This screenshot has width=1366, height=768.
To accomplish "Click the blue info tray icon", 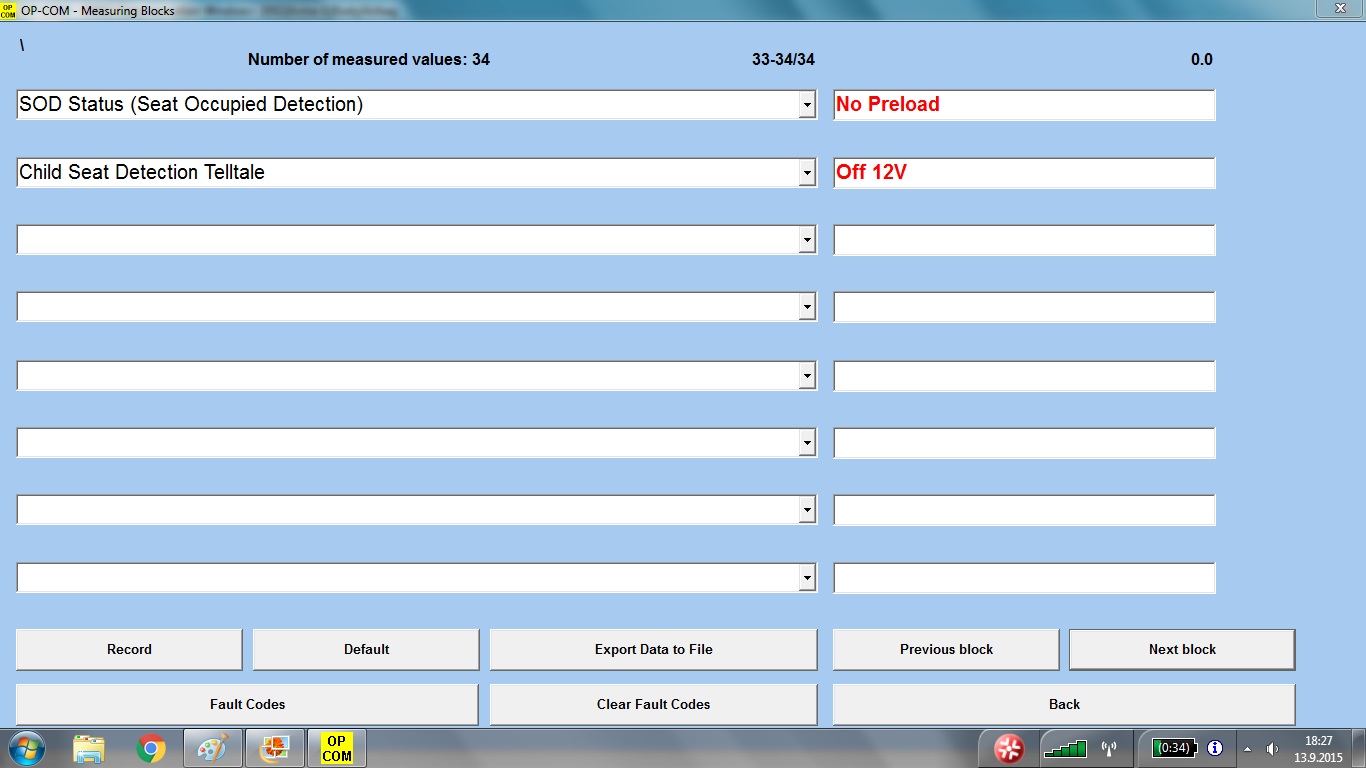I will point(1215,748).
